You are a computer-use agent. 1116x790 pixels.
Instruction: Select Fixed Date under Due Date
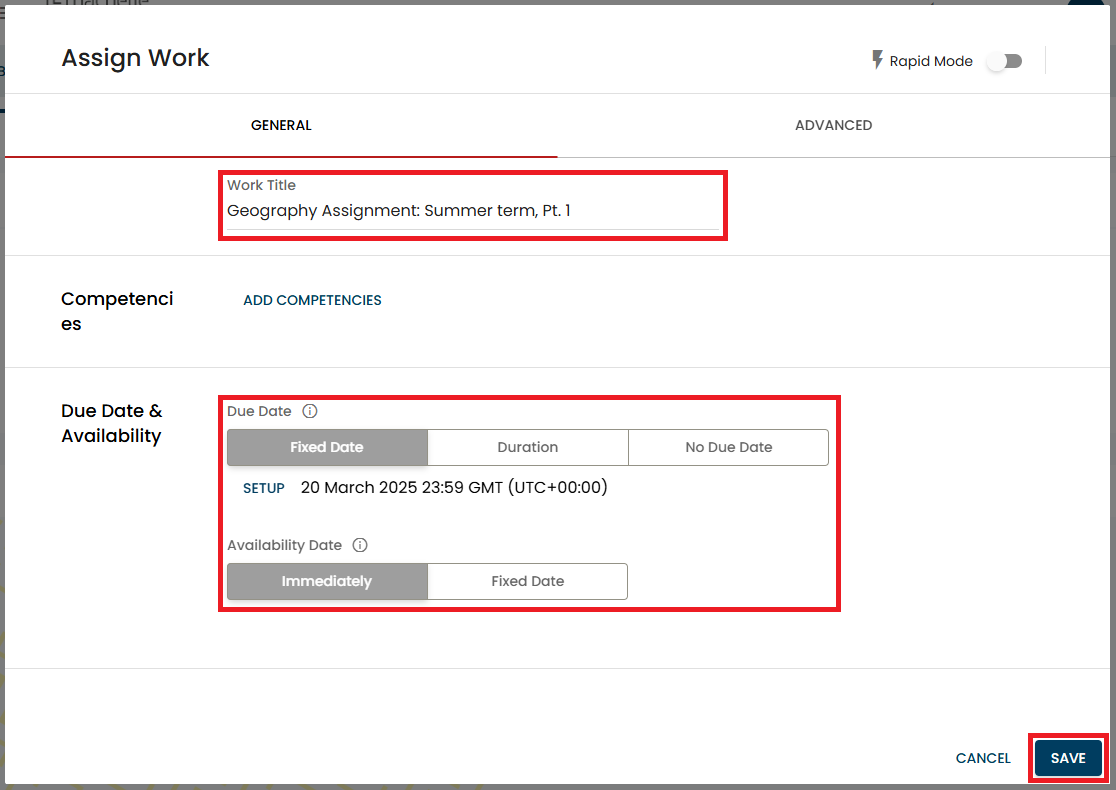[x=327, y=447]
